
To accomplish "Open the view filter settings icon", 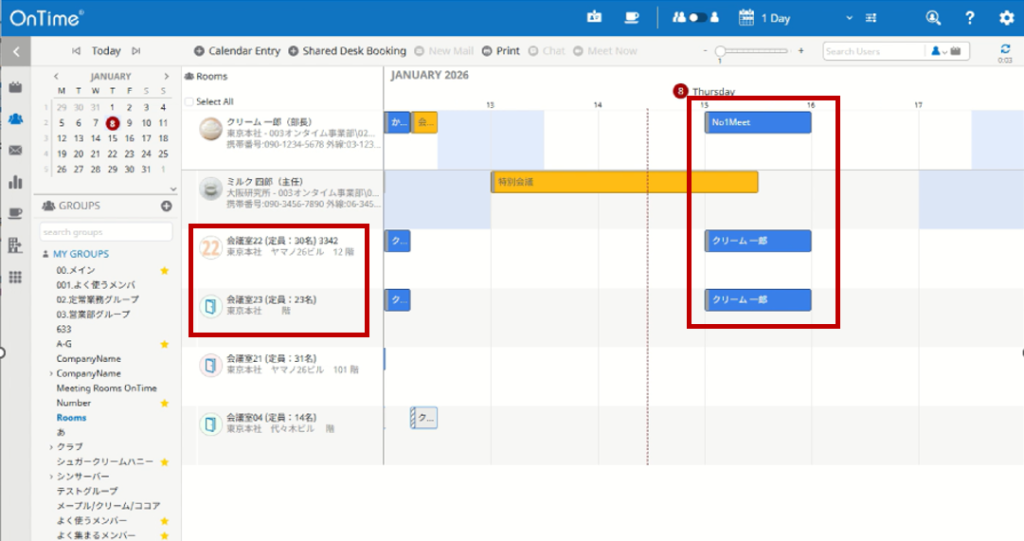I will tap(872, 18).
